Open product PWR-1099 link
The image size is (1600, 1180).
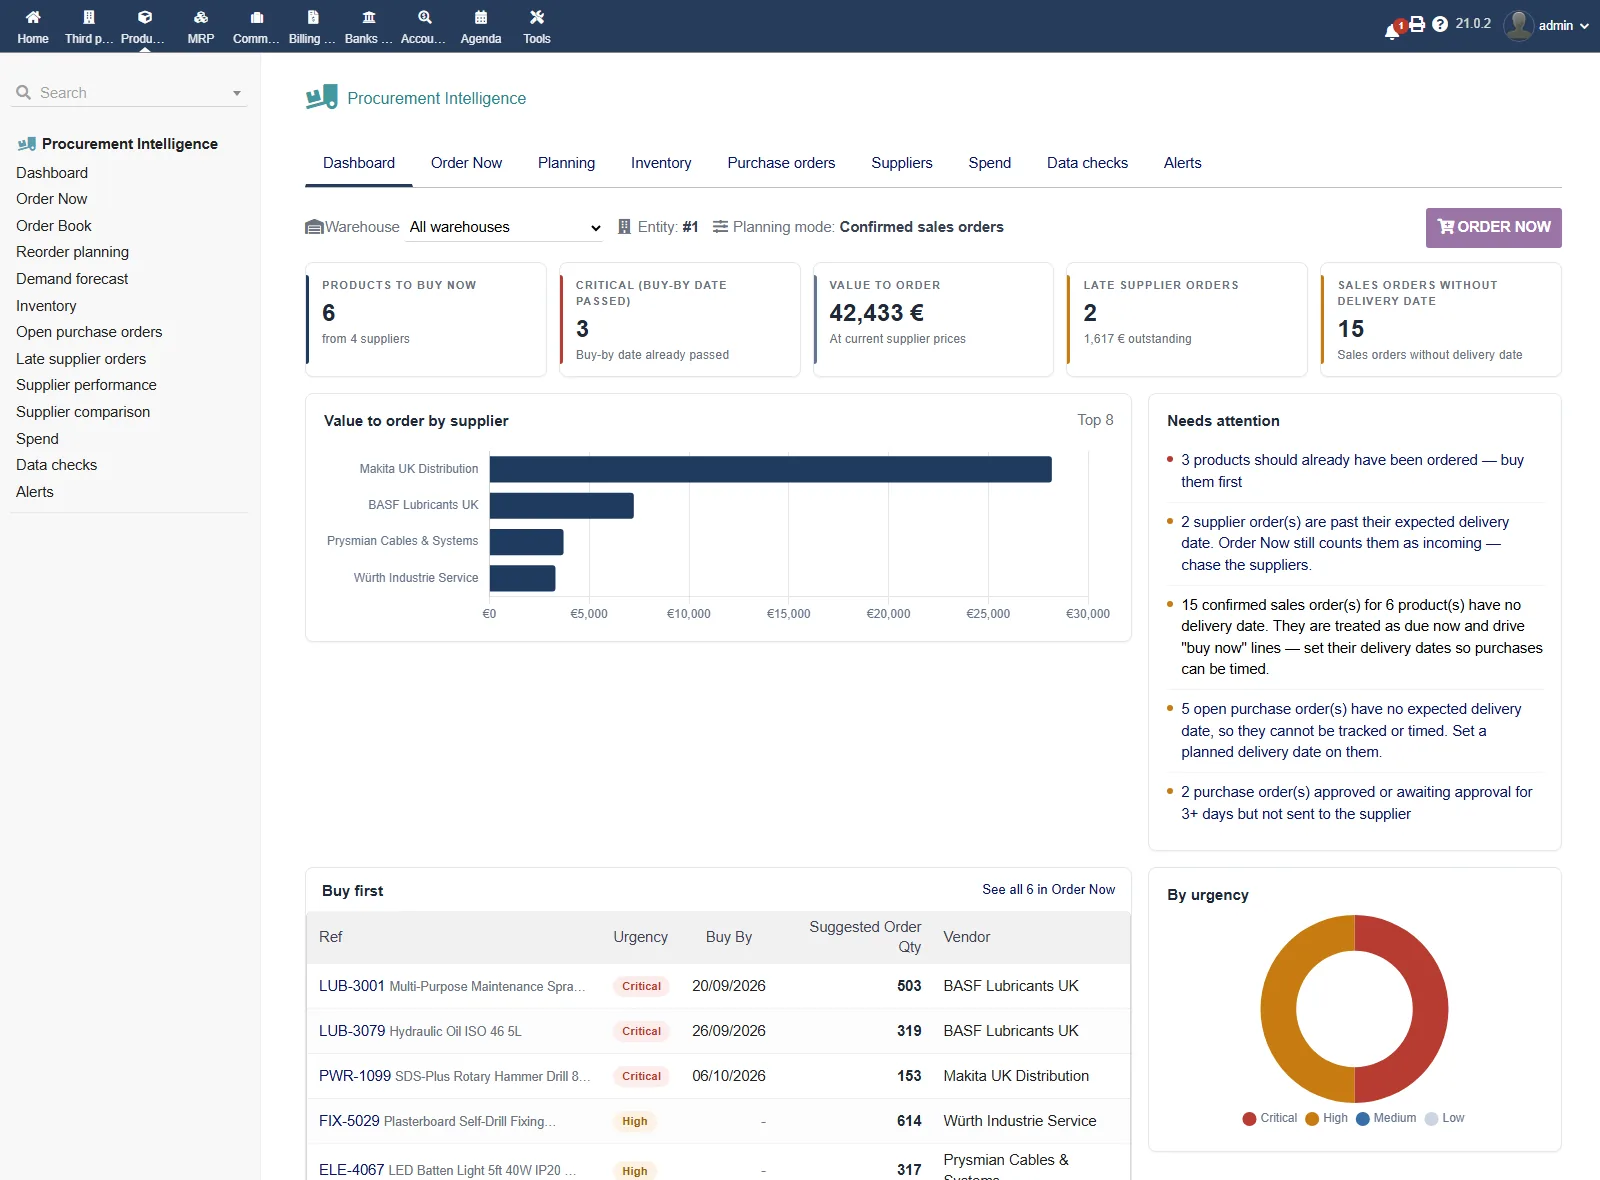click(355, 1076)
